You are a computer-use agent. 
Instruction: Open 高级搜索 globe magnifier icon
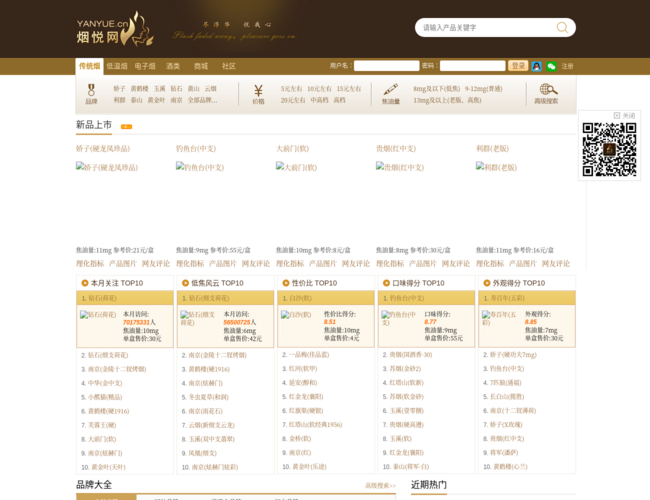[548, 89]
